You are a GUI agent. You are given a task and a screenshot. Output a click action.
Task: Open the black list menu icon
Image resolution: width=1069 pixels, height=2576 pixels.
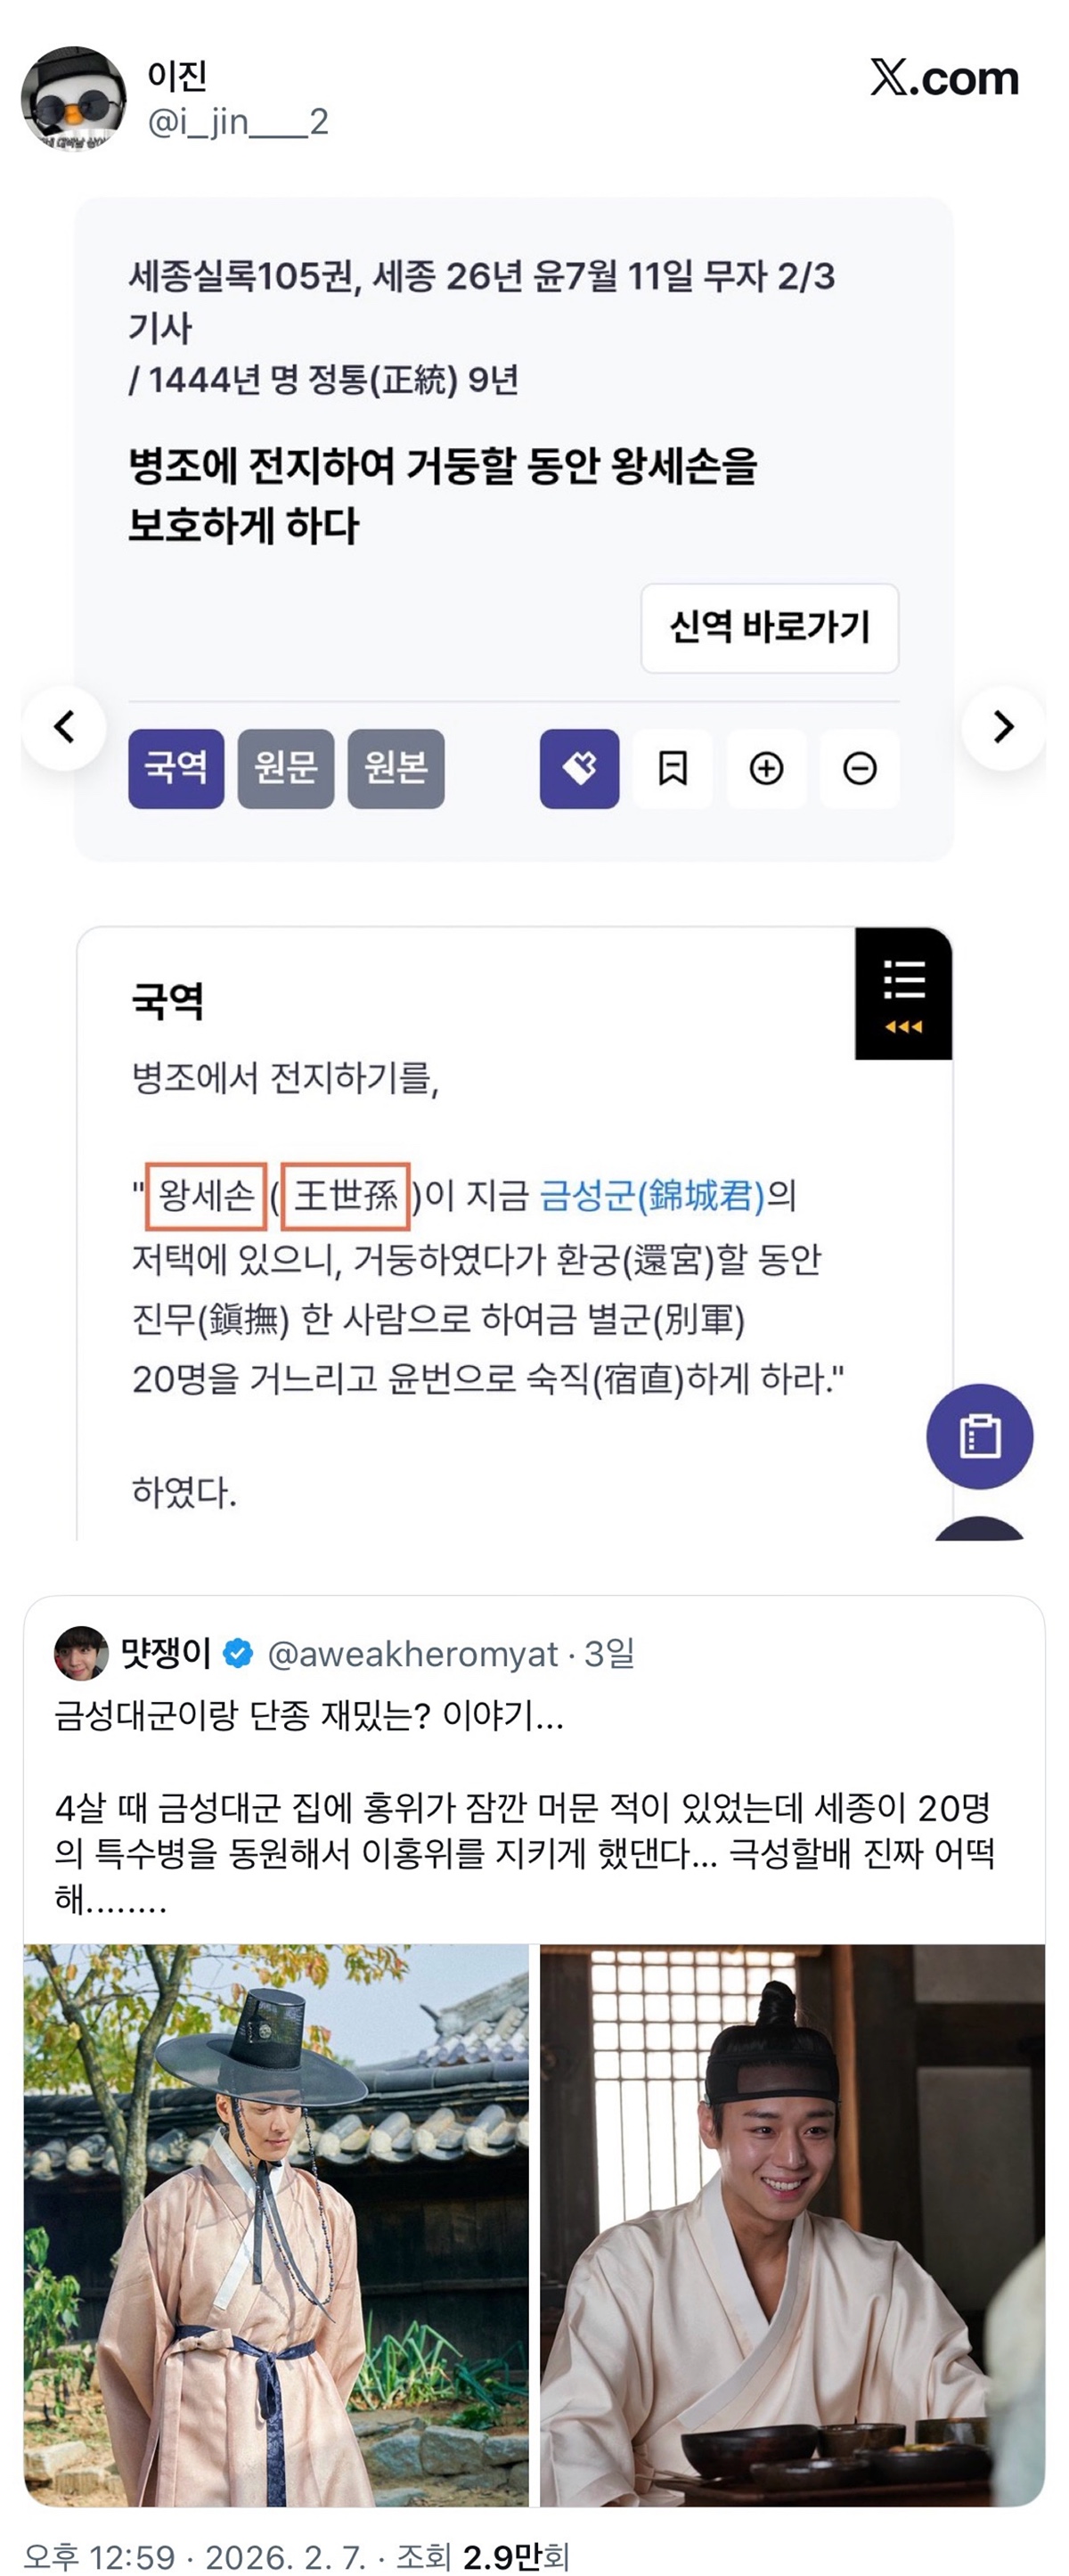click(x=903, y=993)
